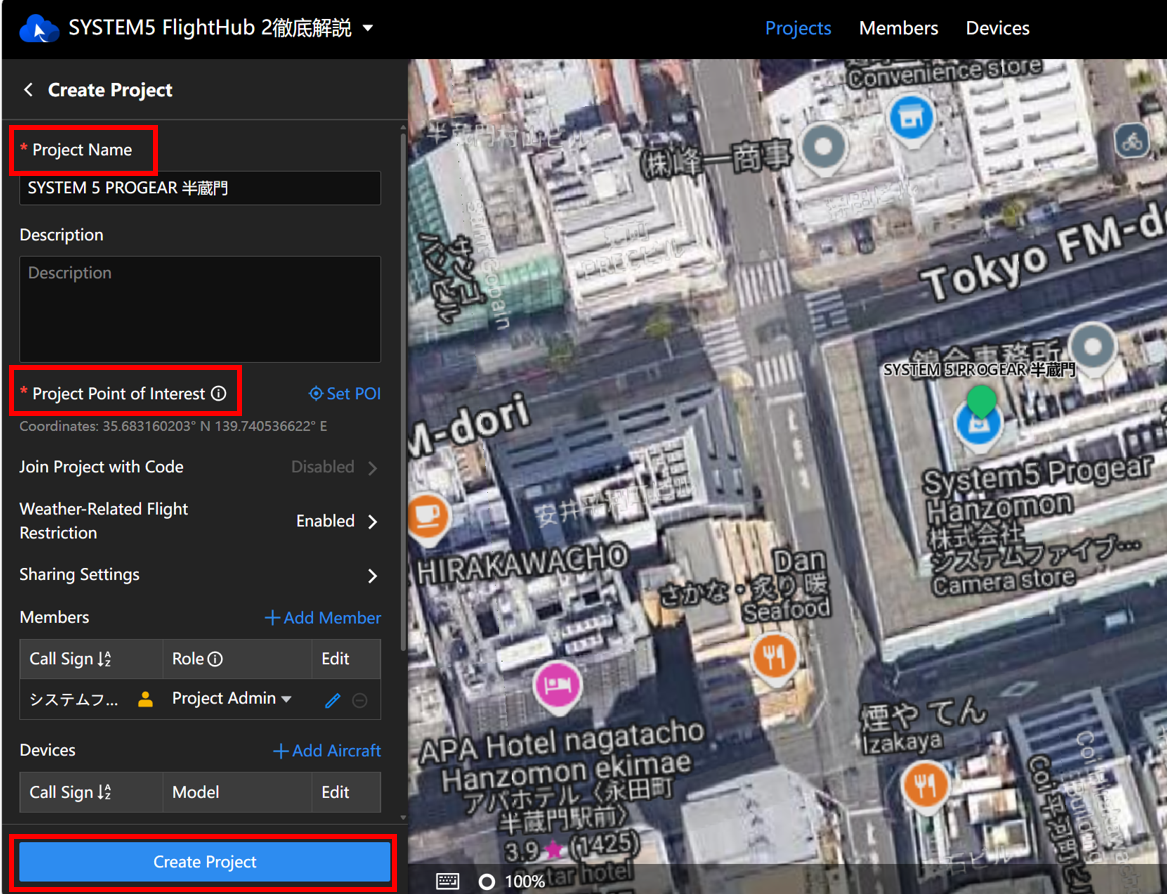Open Weather-Related Flight Restriction settings
Viewport: 1167px width, 894px height.
tap(200, 521)
